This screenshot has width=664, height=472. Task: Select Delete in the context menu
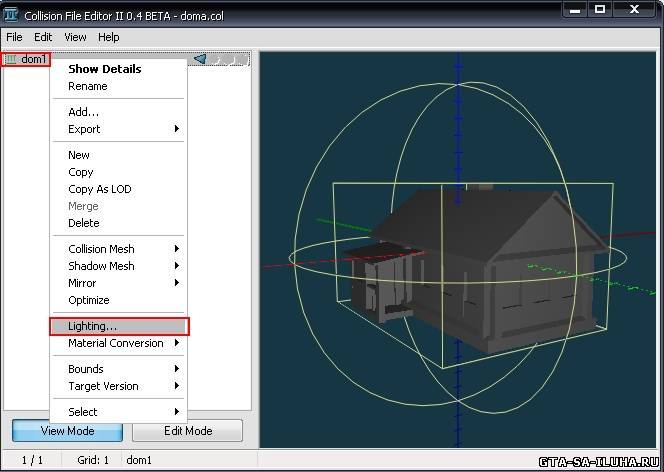[119, 223]
